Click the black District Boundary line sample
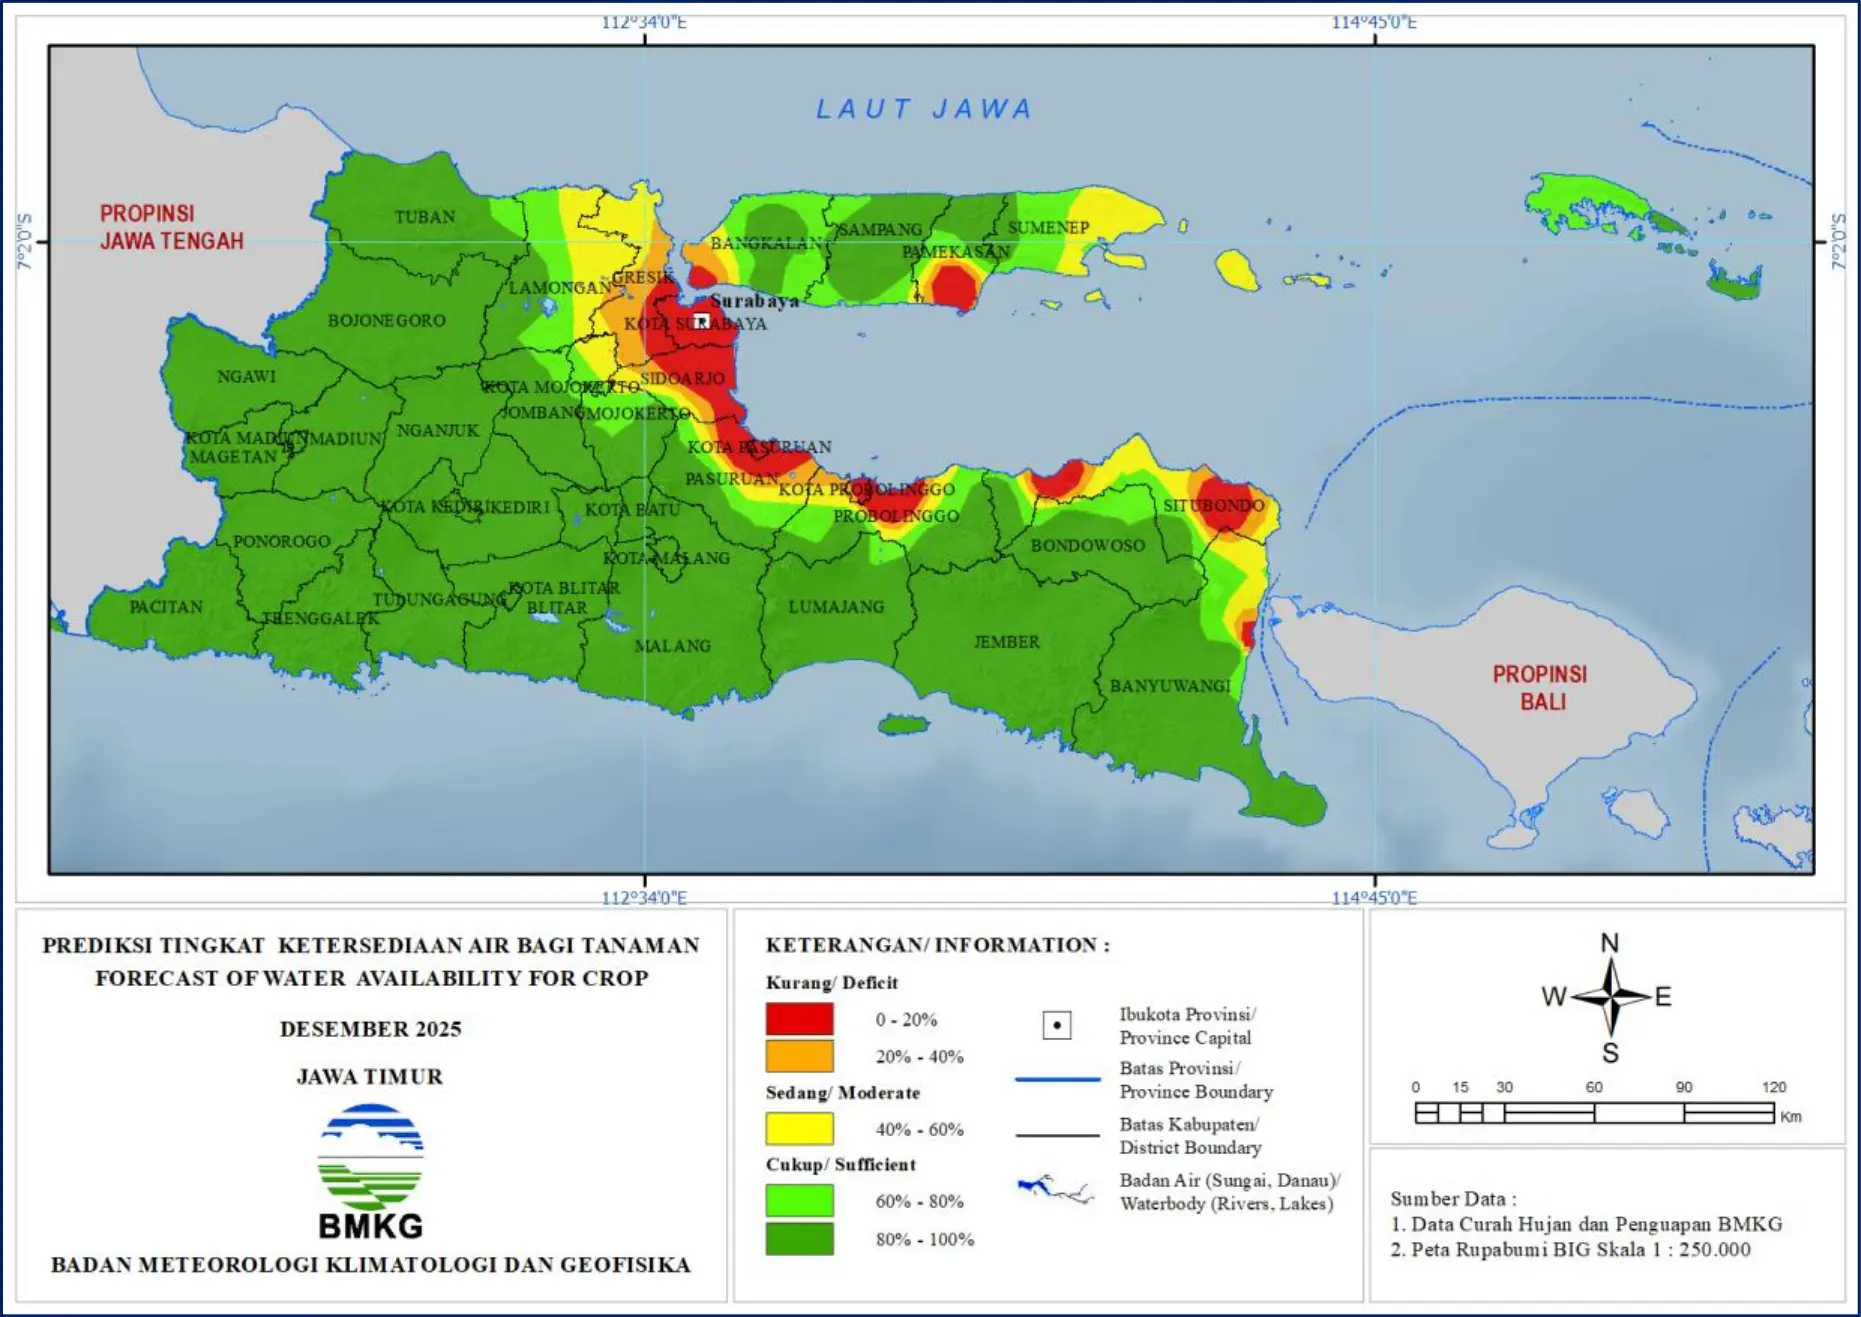The height and width of the screenshot is (1317, 1861). 1057,1135
